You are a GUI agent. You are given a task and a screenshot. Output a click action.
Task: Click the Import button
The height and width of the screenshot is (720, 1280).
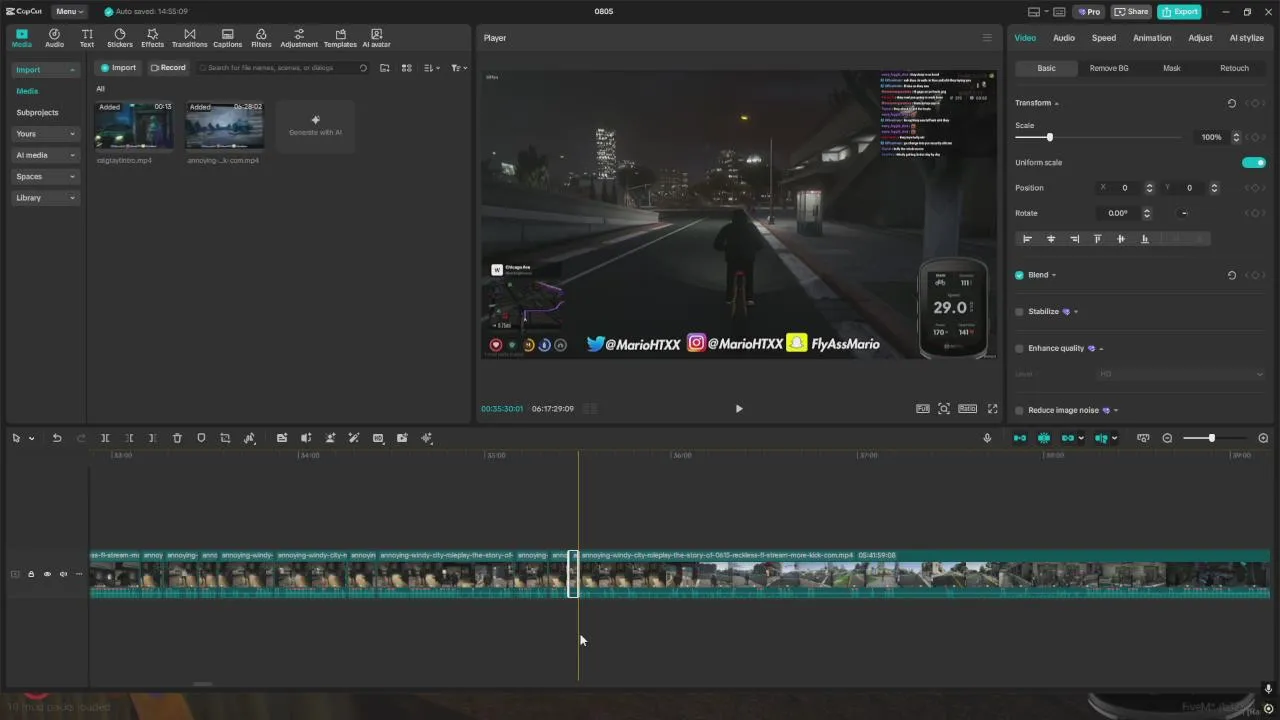(118, 68)
